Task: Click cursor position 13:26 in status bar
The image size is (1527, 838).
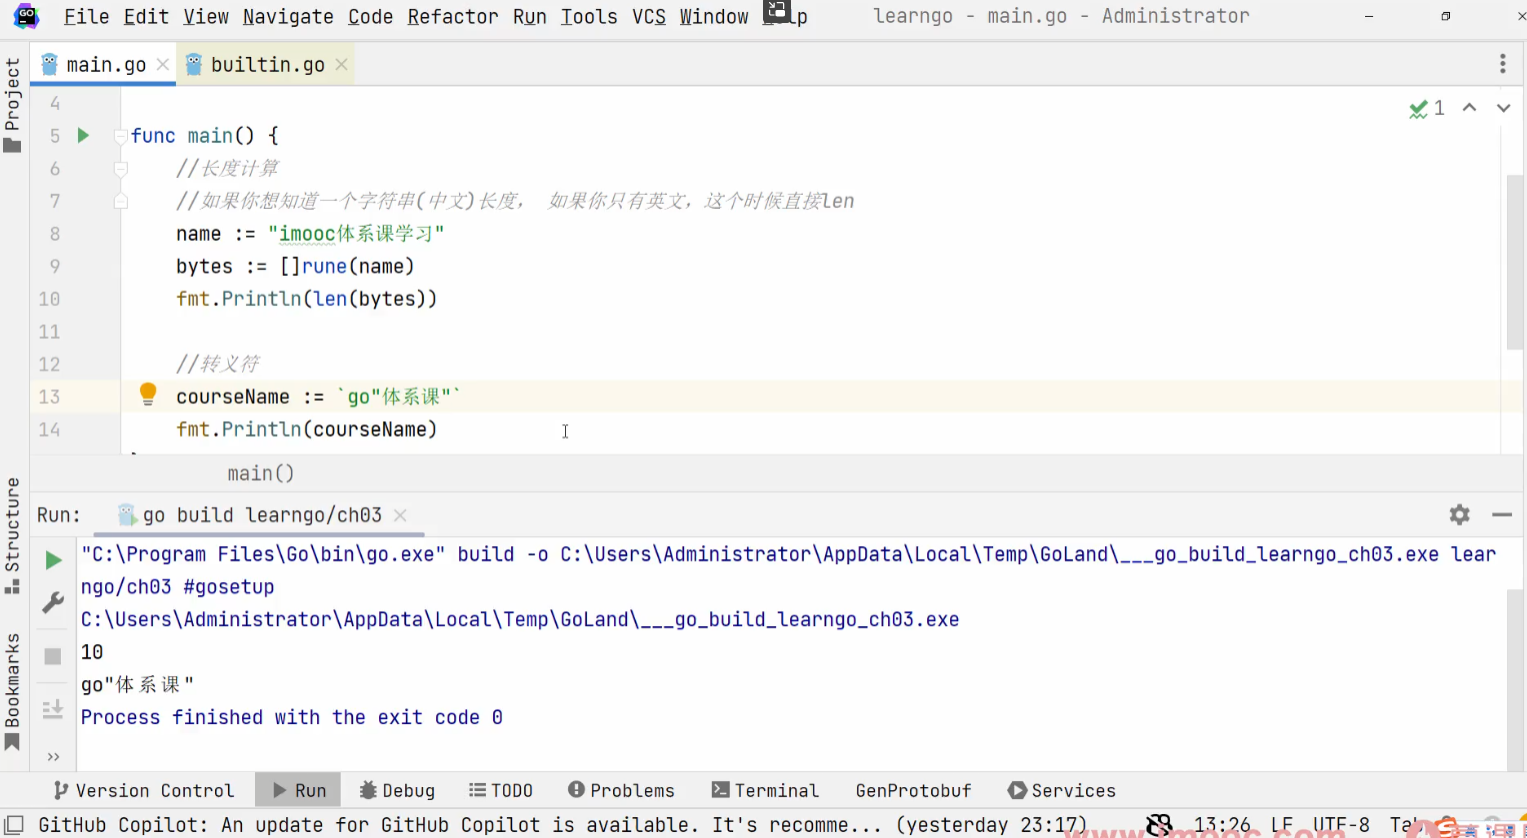Action: (x=1222, y=825)
